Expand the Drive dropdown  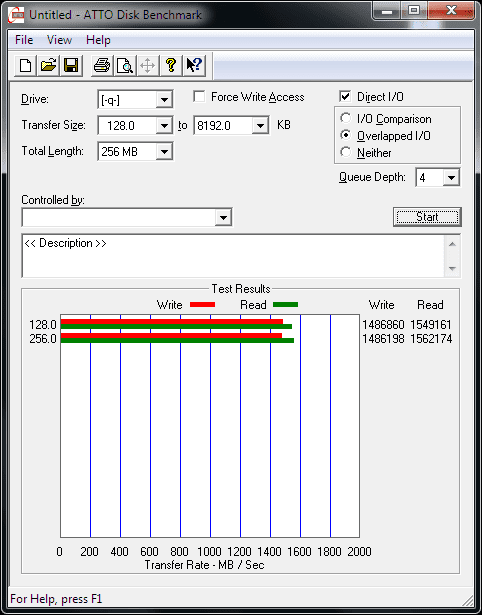pyautogui.click(x=164, y=100)
